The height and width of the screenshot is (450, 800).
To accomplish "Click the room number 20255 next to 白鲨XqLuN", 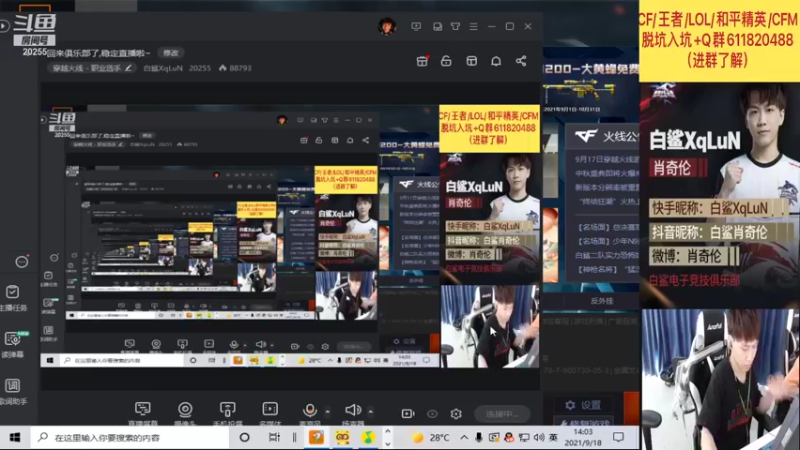I will click(199, 68).
